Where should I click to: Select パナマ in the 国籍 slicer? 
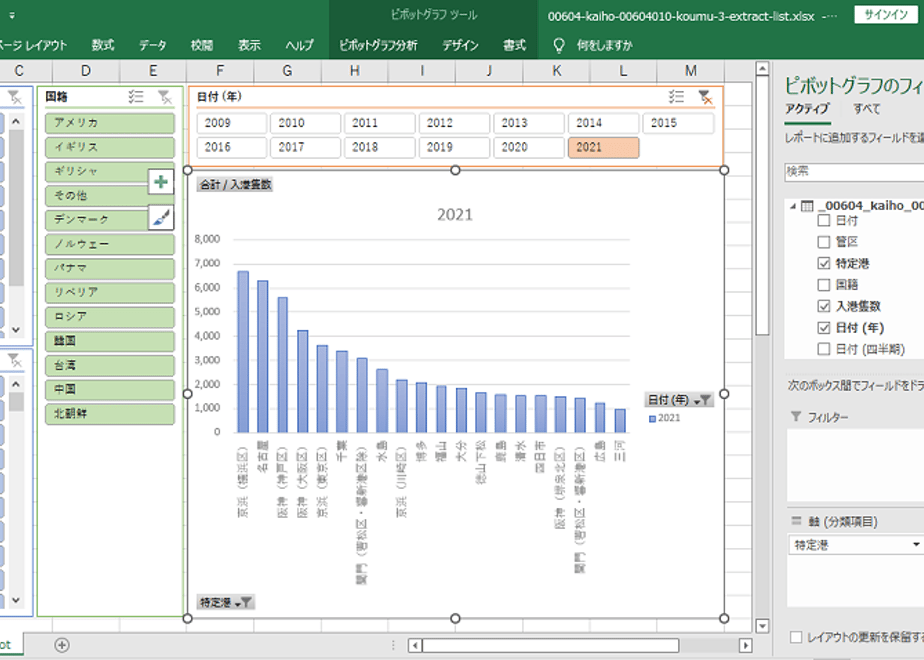(x=110, y=268)
